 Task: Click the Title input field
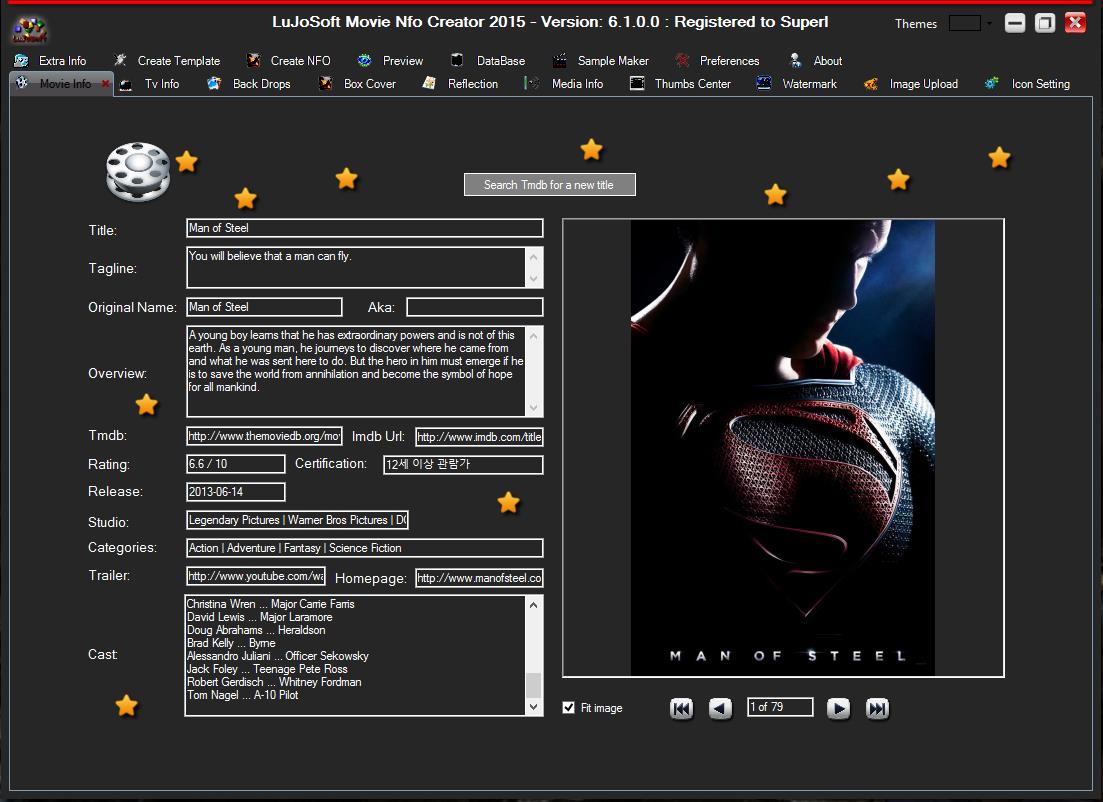[364, 228]
